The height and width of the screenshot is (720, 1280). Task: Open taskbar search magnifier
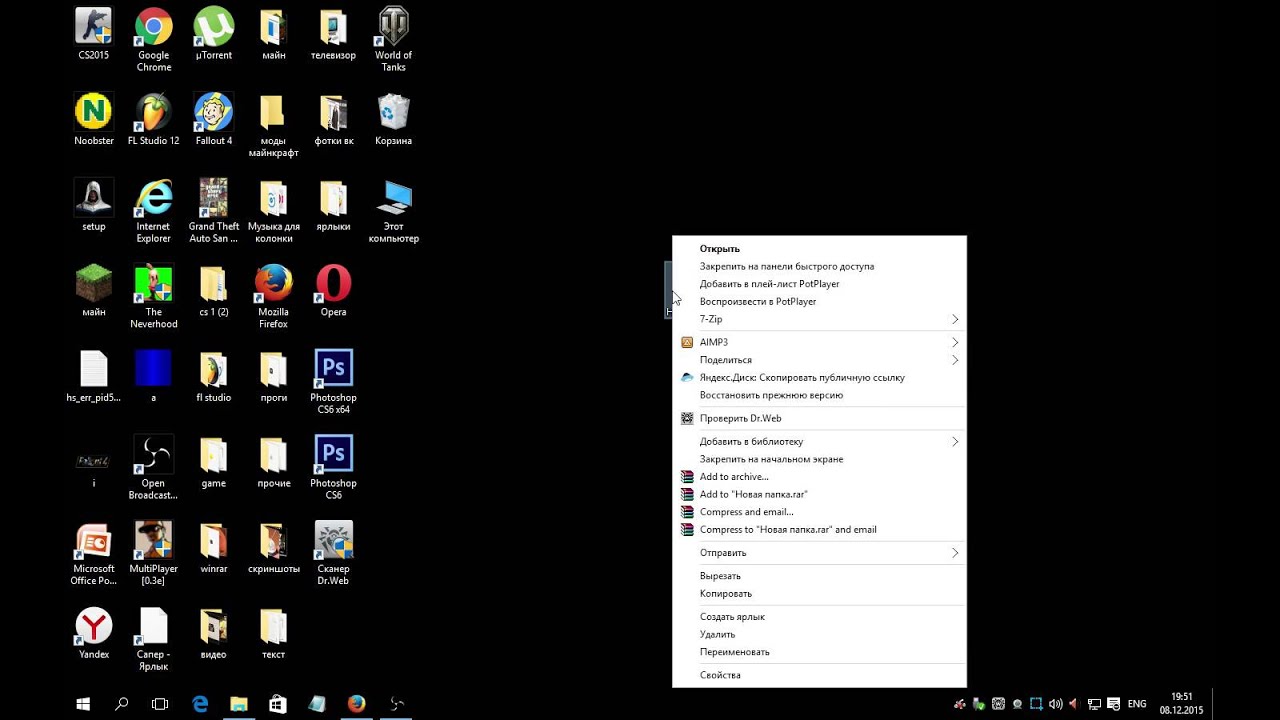(121, 704)
